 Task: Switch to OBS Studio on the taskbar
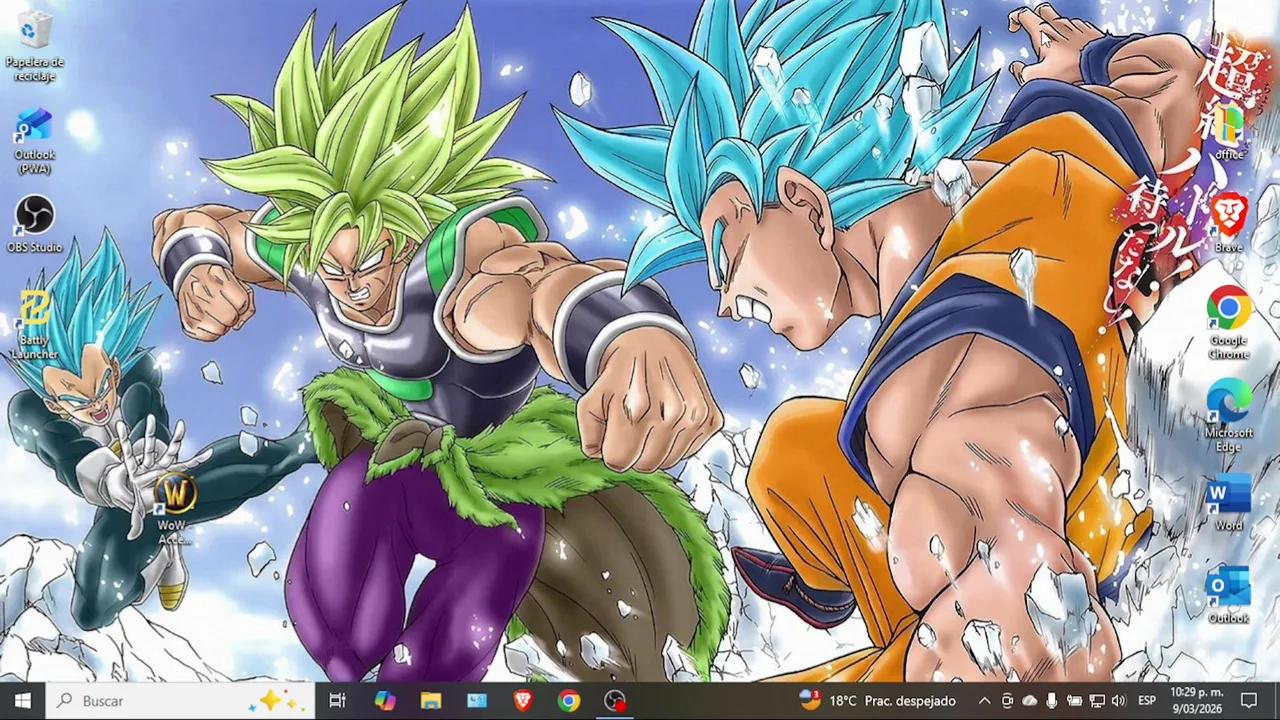point(614,700)
